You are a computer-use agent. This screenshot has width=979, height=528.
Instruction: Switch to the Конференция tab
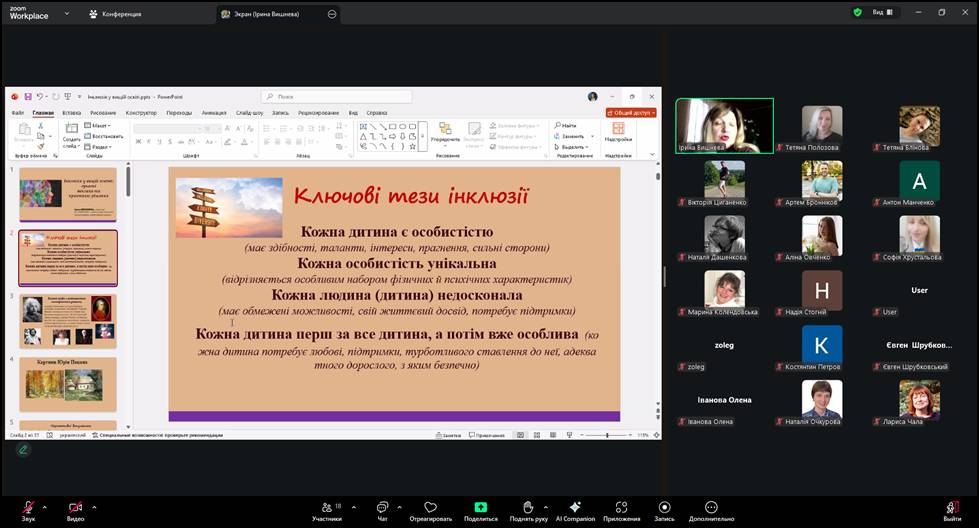[115, 14]
